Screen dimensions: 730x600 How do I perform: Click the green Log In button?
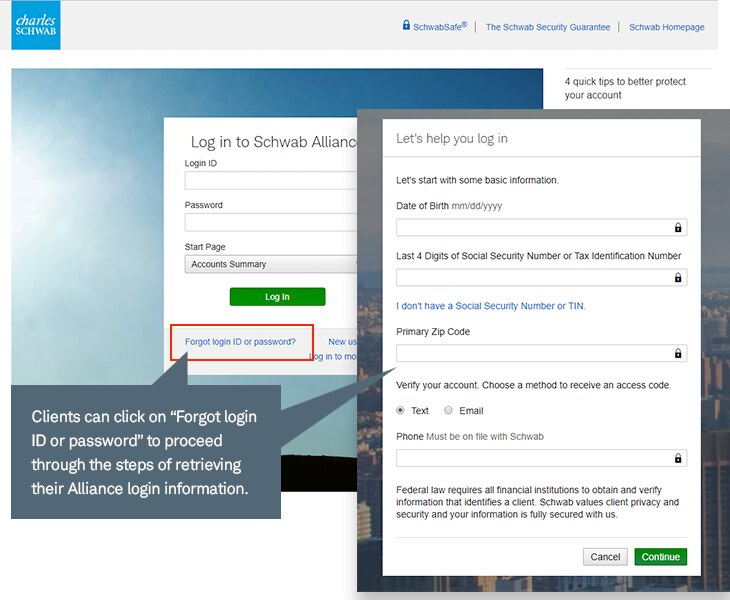[x=277, y=297]
